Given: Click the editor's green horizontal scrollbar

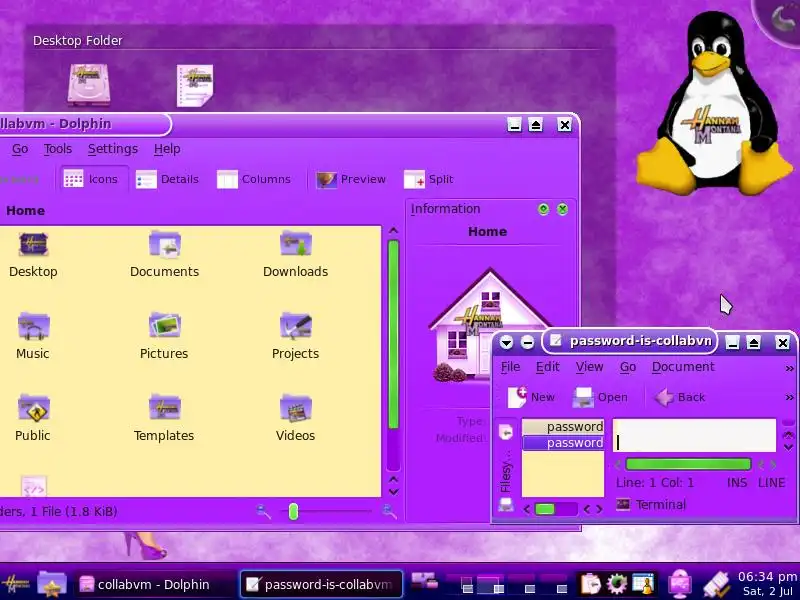Looking at the screenshot, I should (688, 464).
